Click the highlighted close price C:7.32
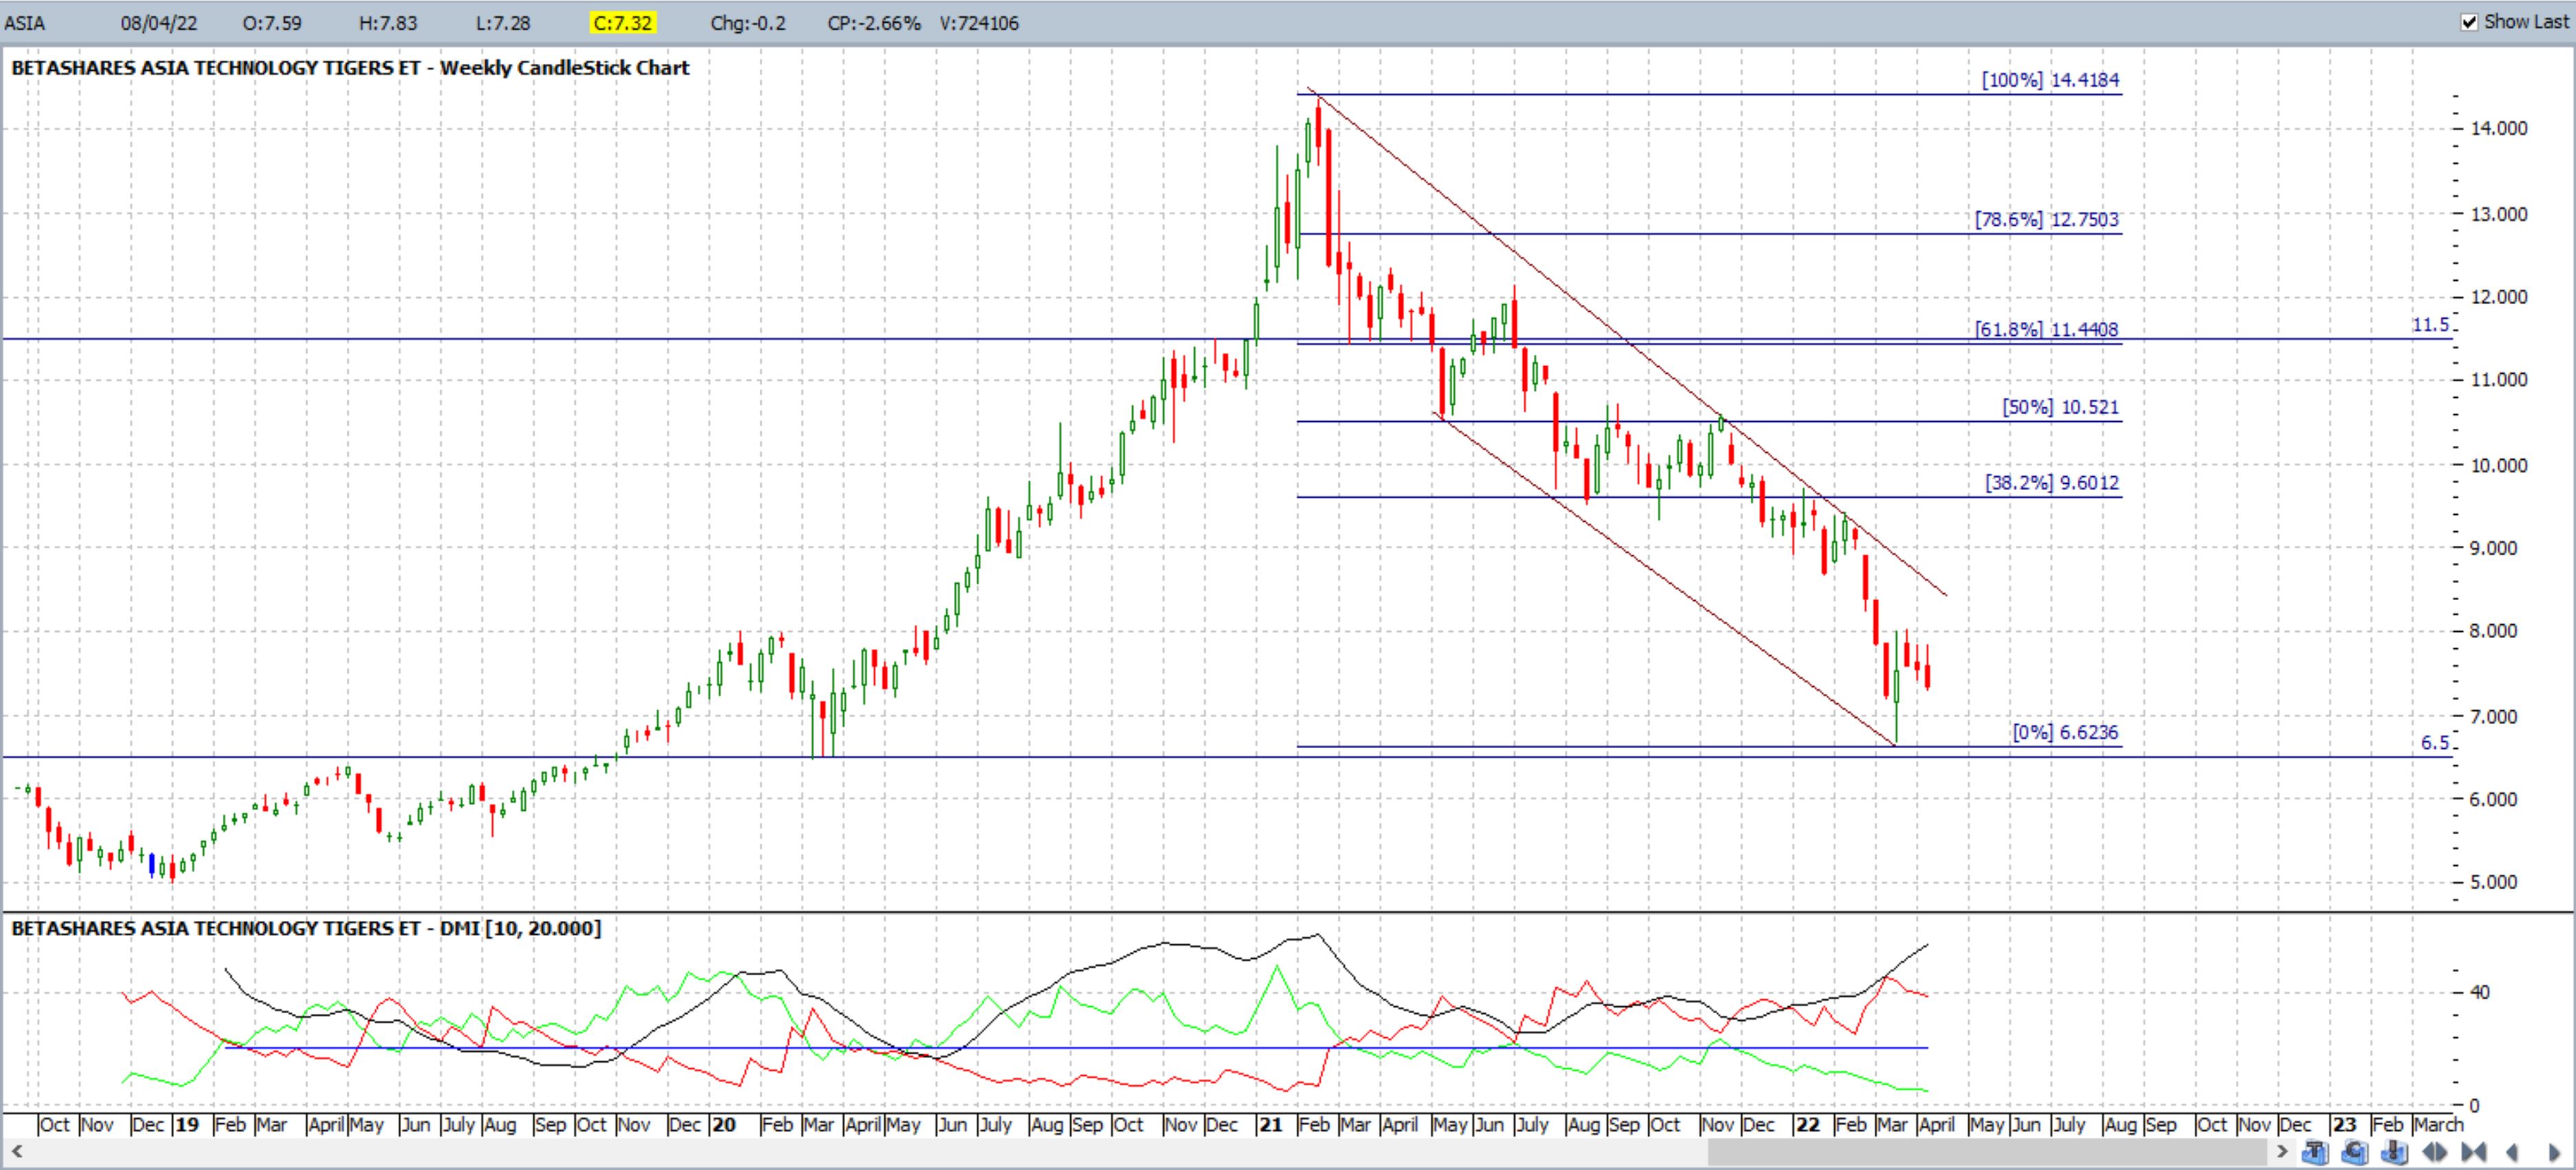 tap(623, 23)
